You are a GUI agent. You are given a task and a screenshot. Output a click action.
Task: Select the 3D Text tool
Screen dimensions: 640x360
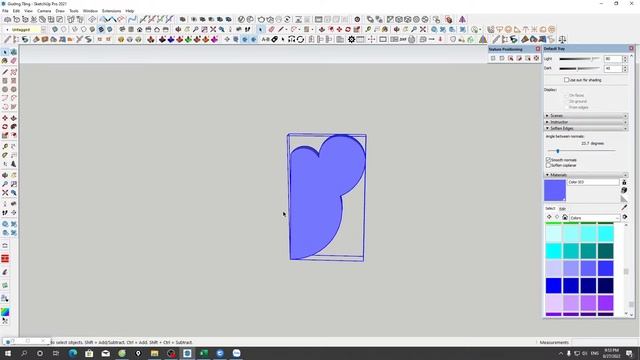tap(13, 164)
